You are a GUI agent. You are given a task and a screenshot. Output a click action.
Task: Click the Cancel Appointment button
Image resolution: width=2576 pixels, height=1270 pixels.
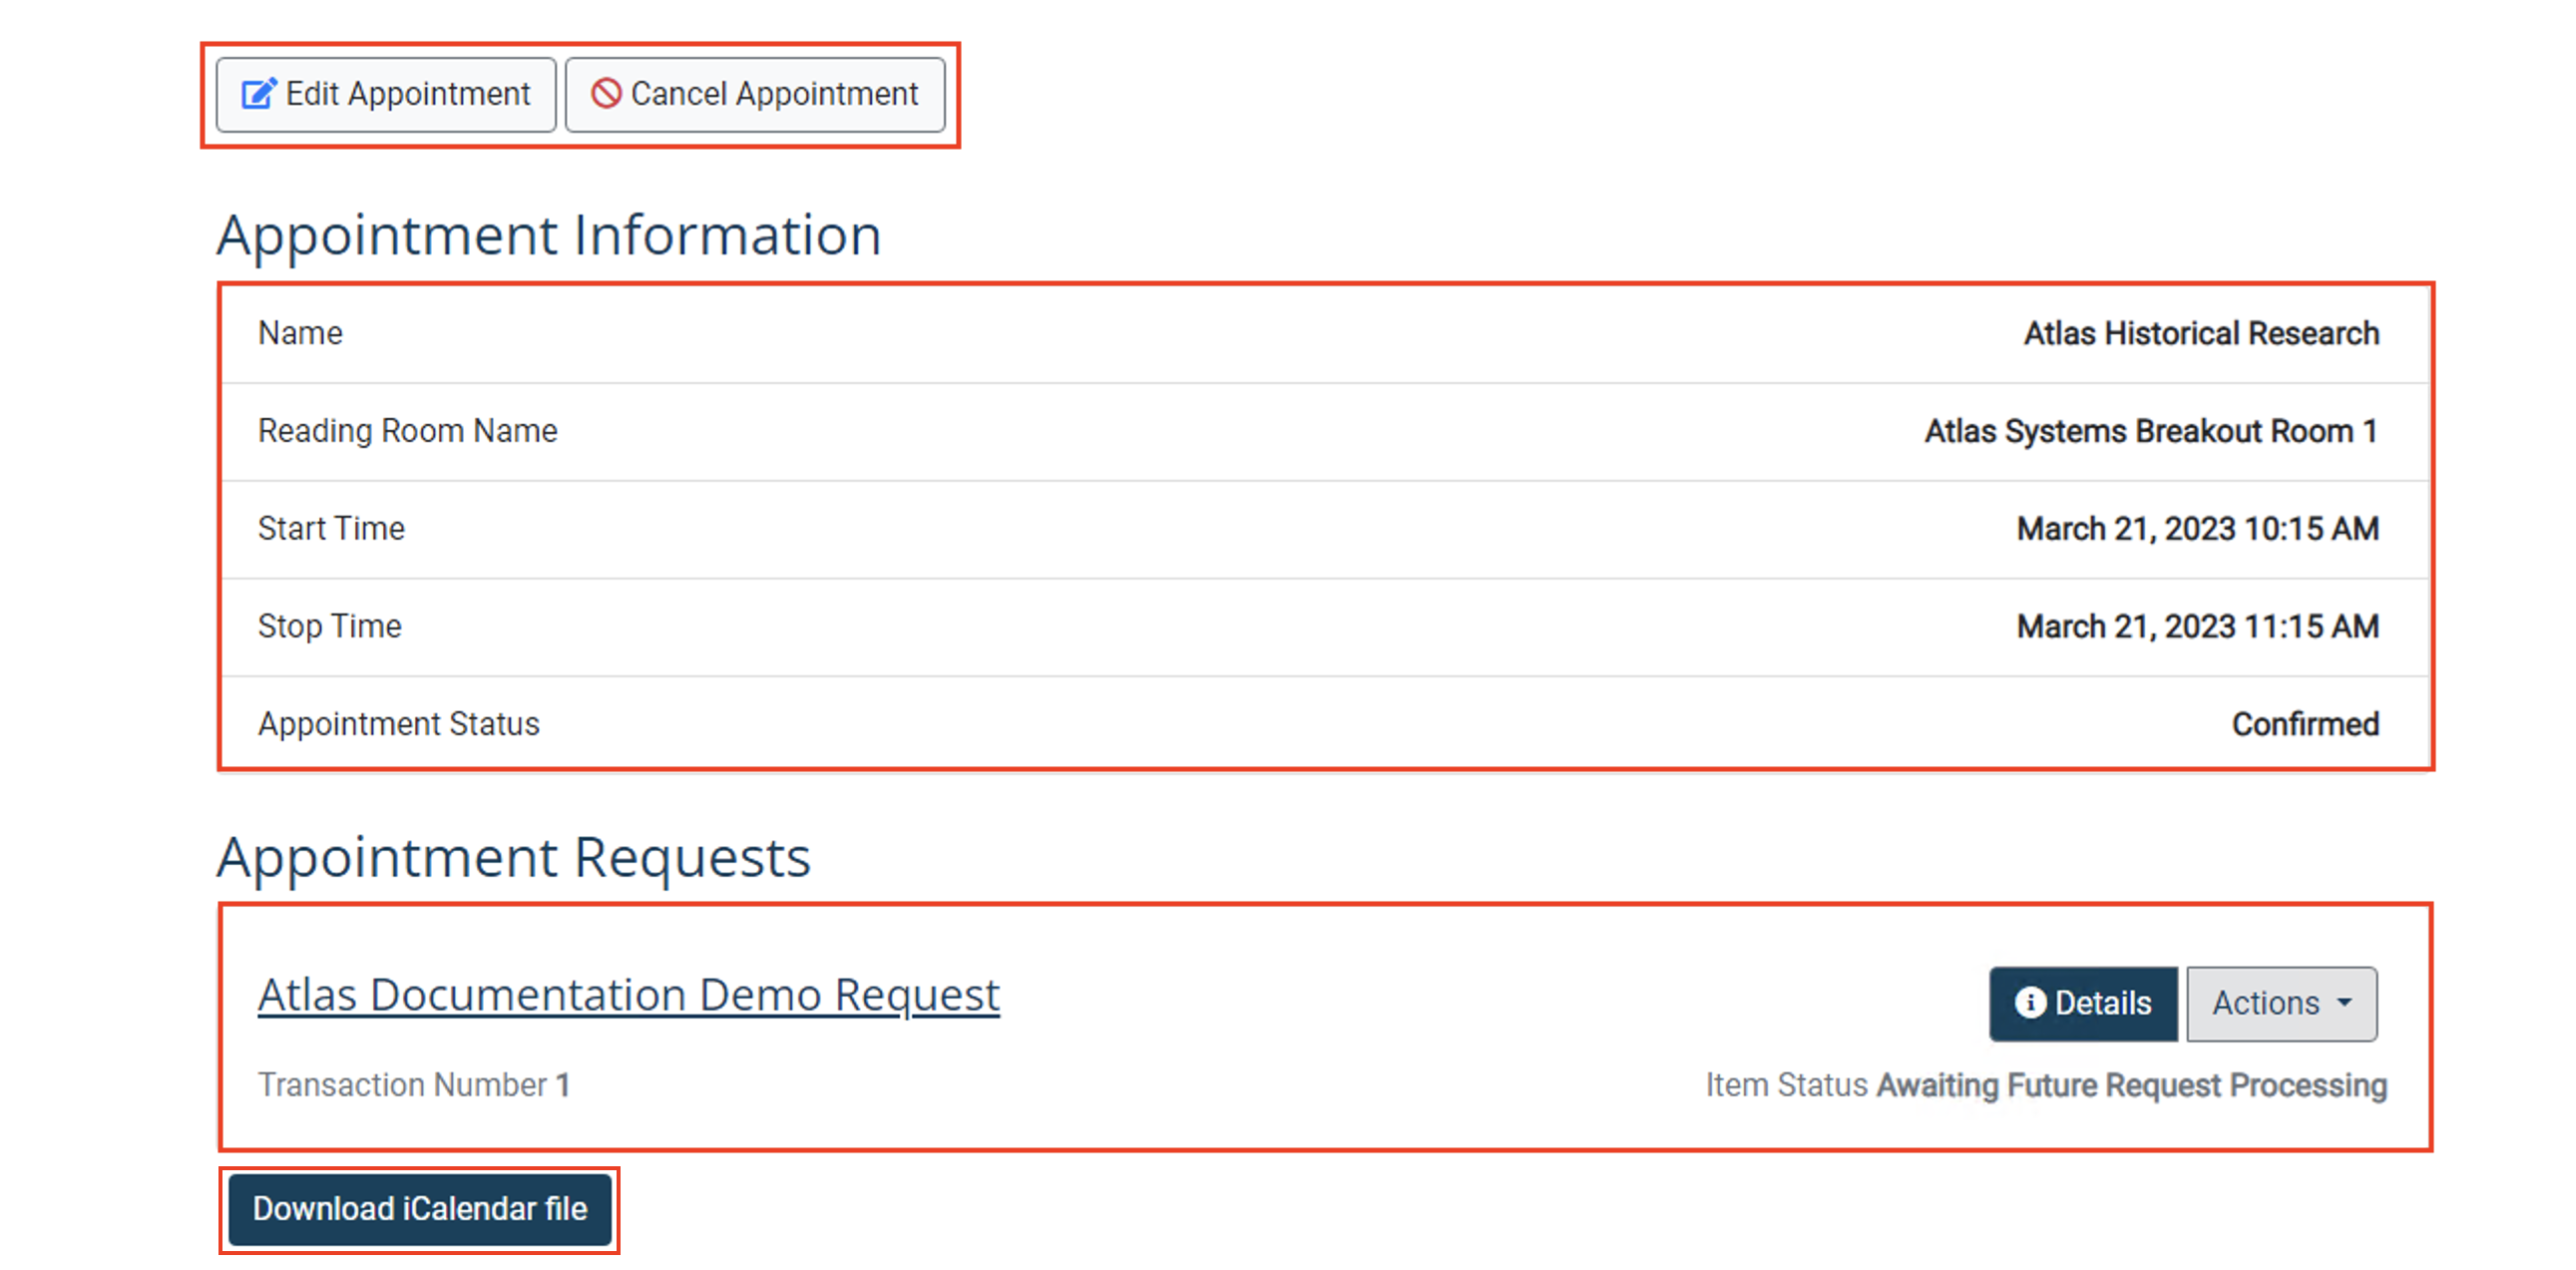(x=755, y=93)
